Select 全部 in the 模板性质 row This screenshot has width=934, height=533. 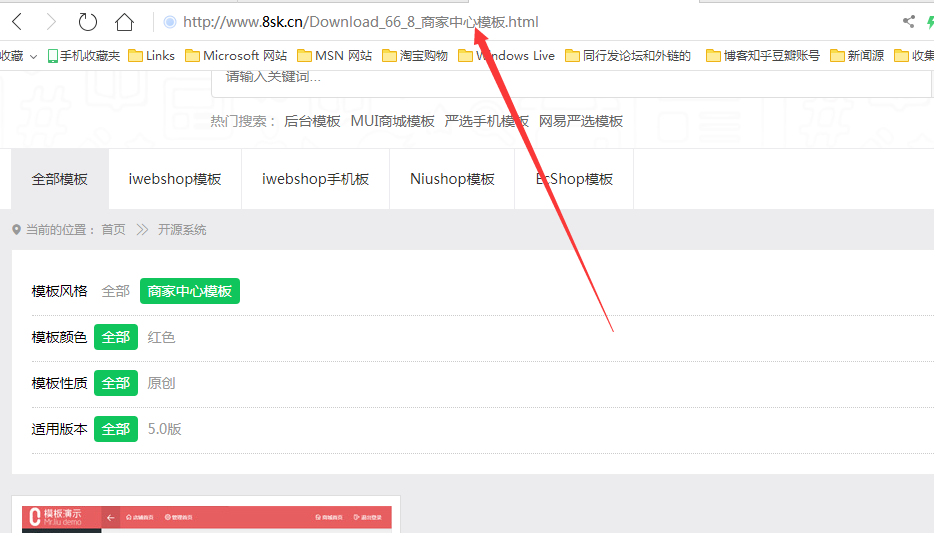point(116,383)
